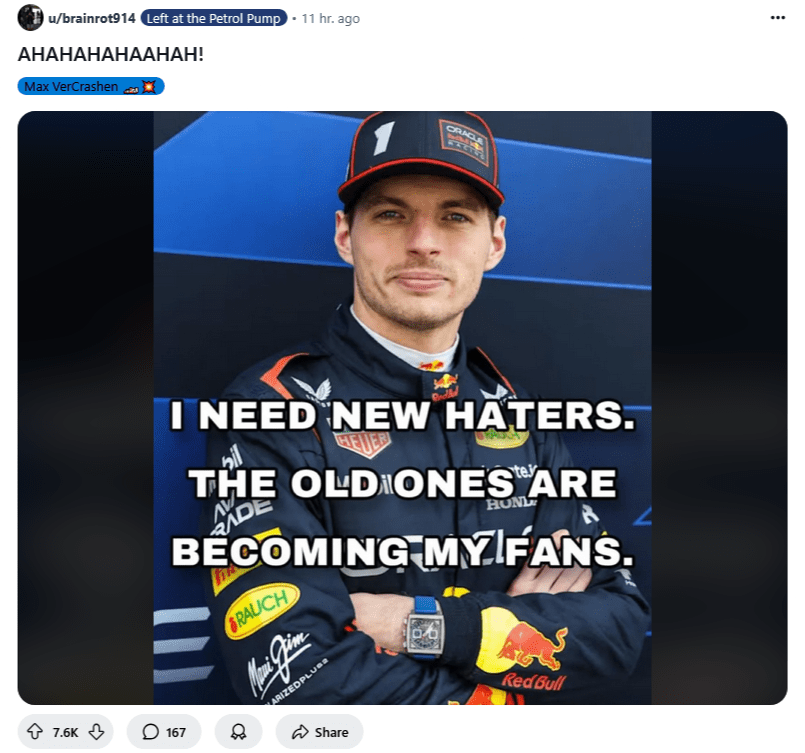Image resolution: width=805 pixels, height=753 pixels.
Task: Open the post title 'AHAHAHAHAAHAH!'
Action: (110, 54)
